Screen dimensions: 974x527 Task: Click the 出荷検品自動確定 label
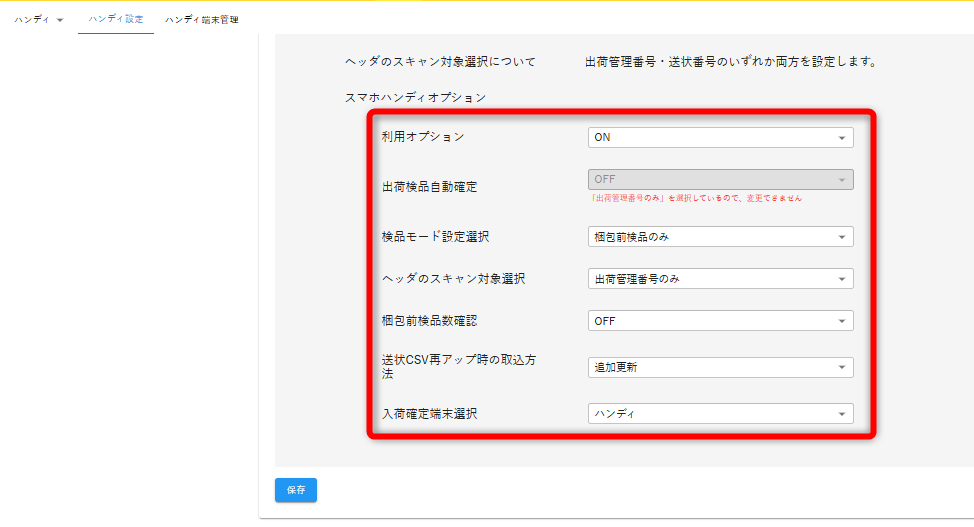pos(429,186)
